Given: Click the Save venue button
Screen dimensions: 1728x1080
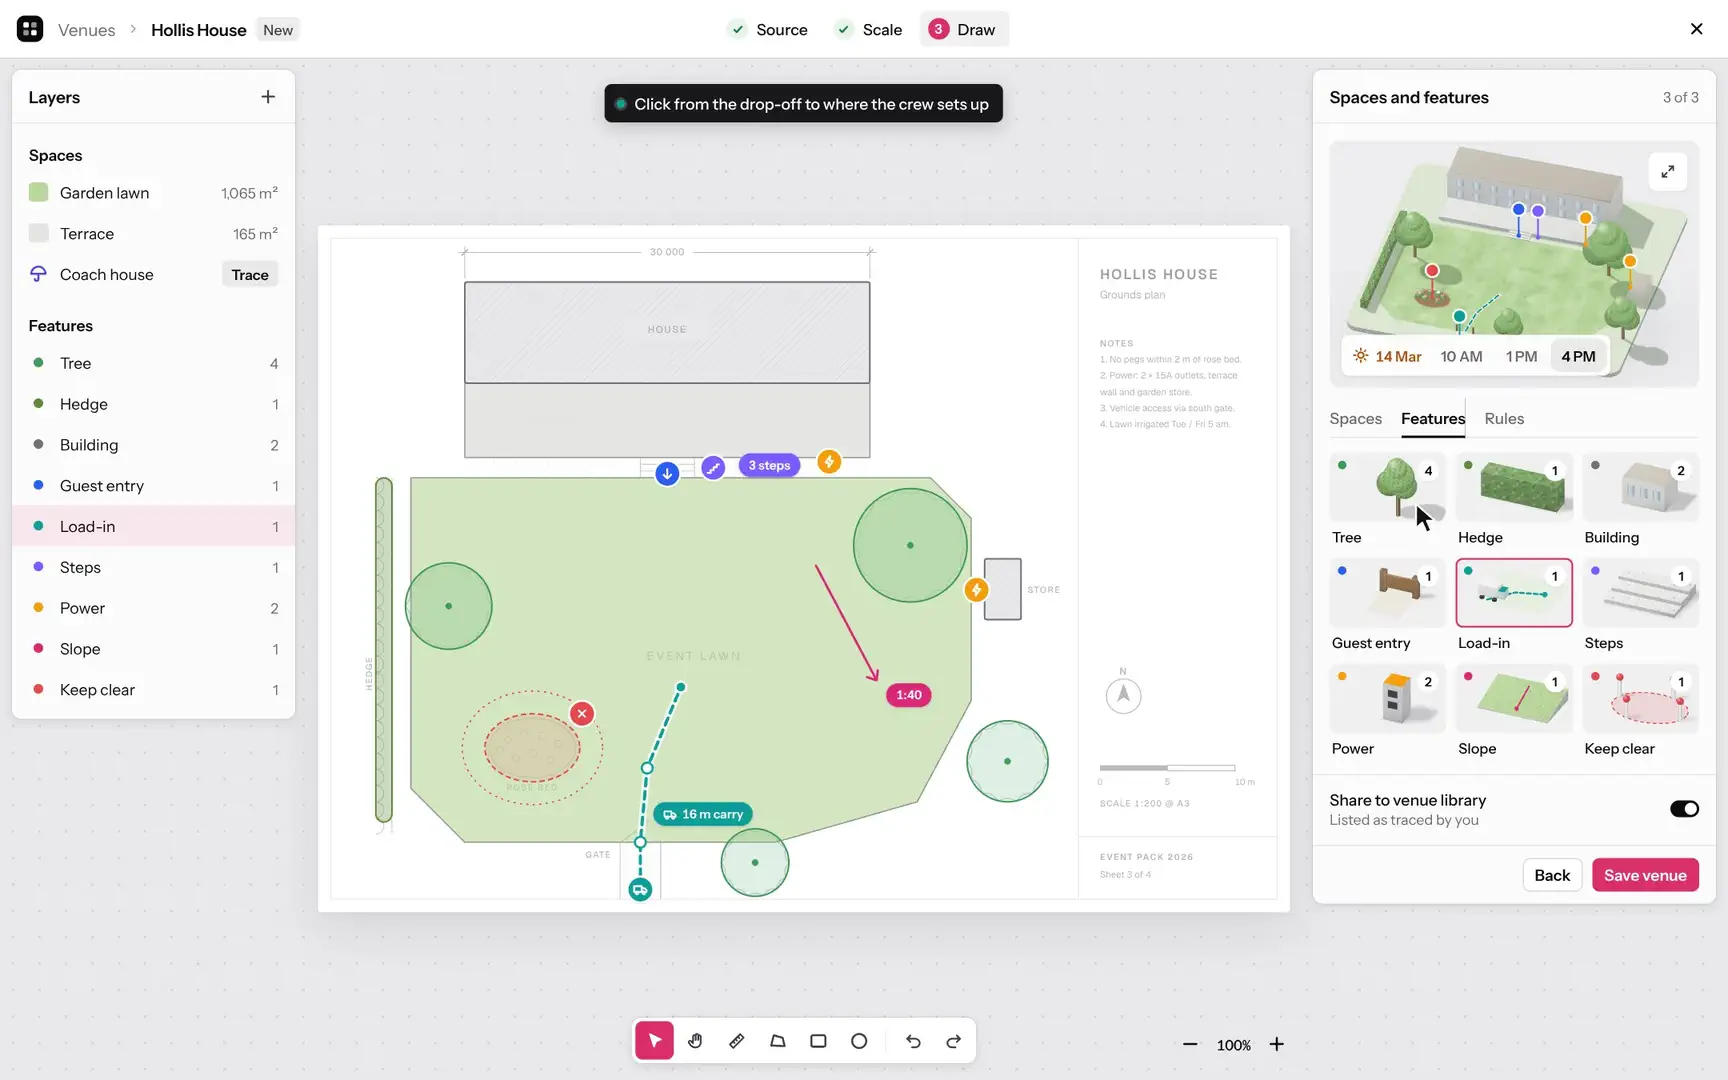Looking at the screenshot, I should (1645, 875).
